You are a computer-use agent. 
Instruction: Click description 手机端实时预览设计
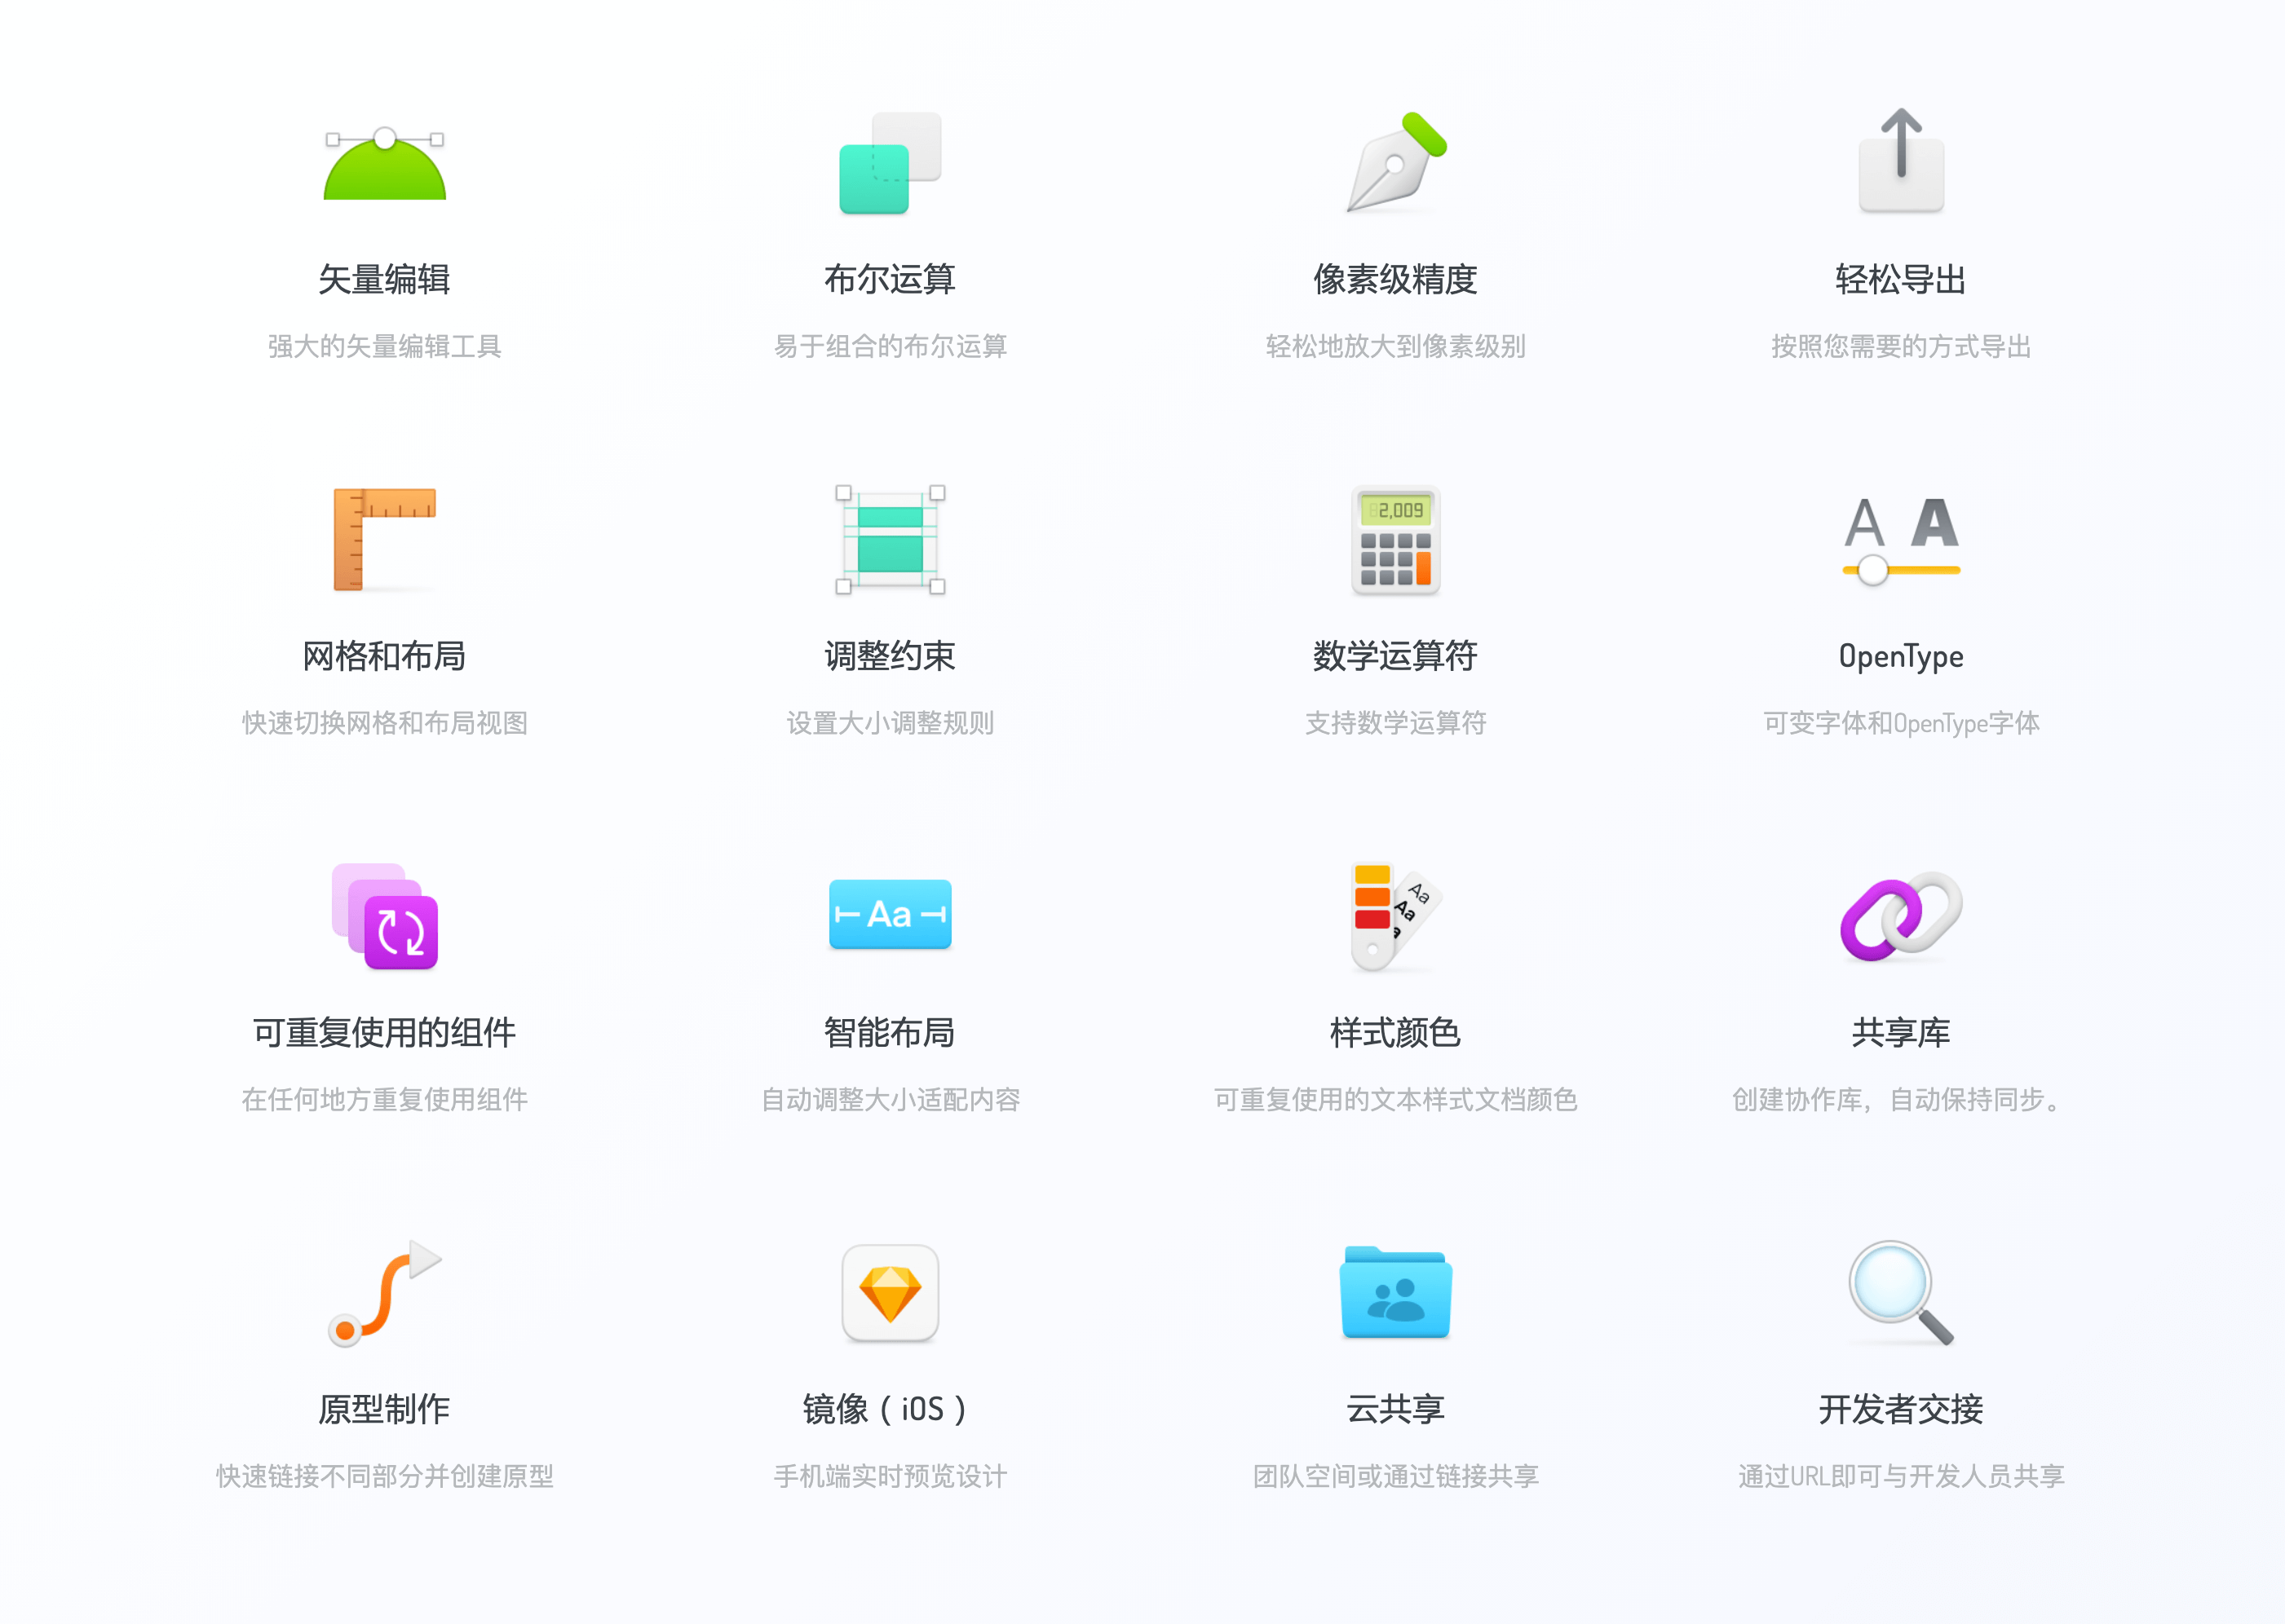click(x=890, y=1476)
